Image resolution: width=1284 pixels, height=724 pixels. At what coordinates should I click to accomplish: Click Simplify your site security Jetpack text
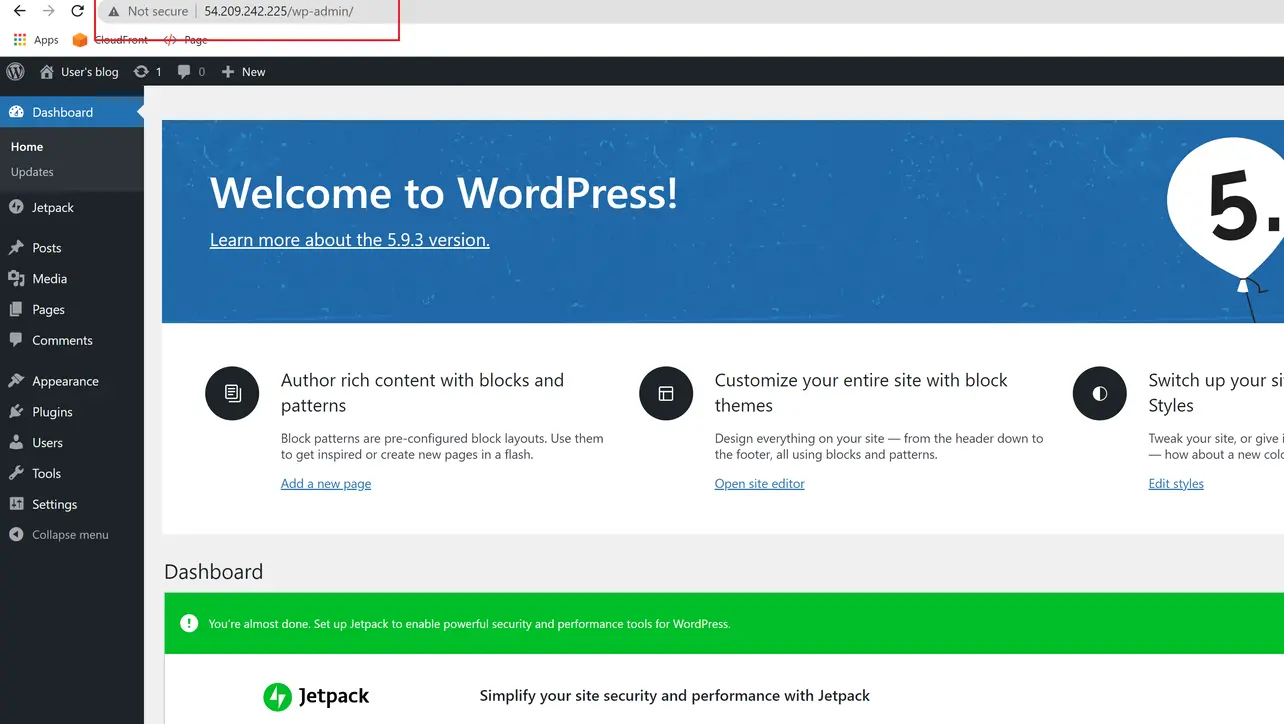point(675,696)
